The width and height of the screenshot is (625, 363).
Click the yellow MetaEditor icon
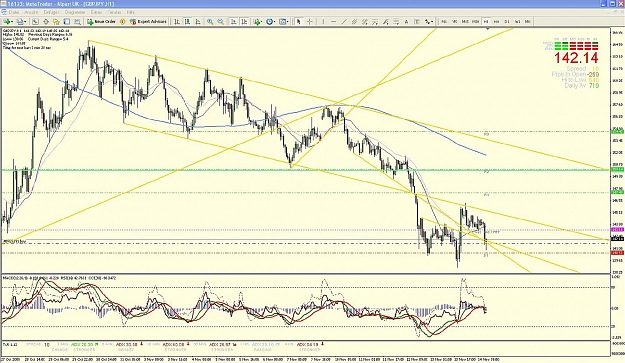point(123,22)
